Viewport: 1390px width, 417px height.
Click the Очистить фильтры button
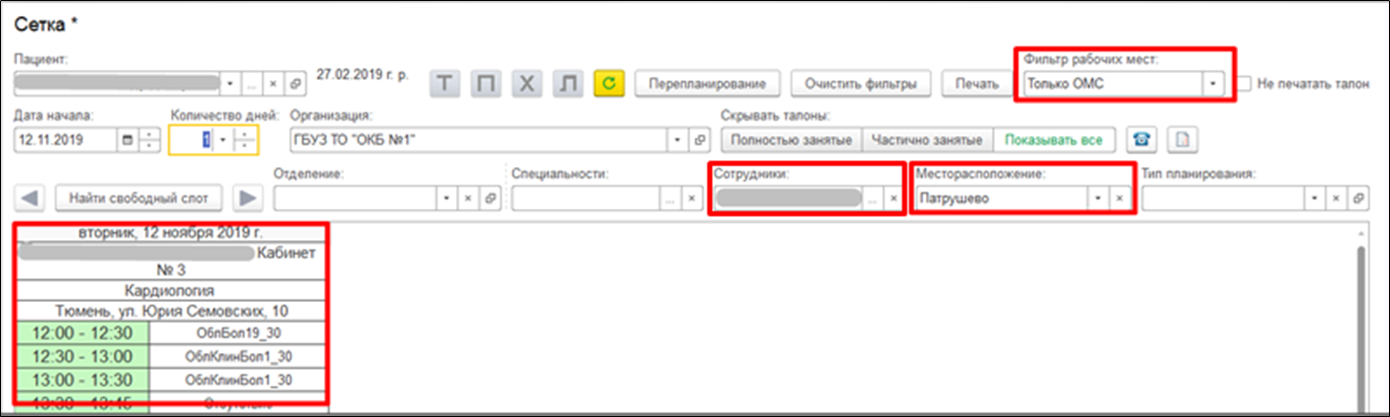[x=861, y=84]
